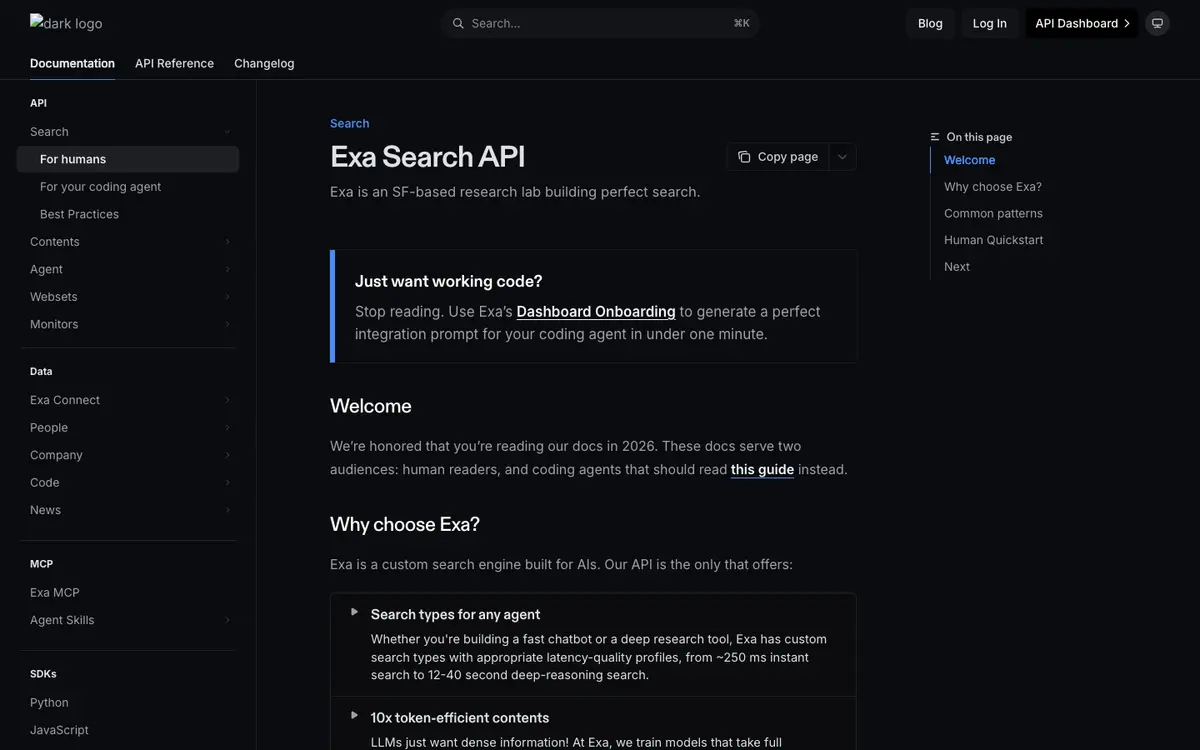Click the copy icon in Copy page
The width and height of the screenshot is (1200, 750).
coord(744,157)
